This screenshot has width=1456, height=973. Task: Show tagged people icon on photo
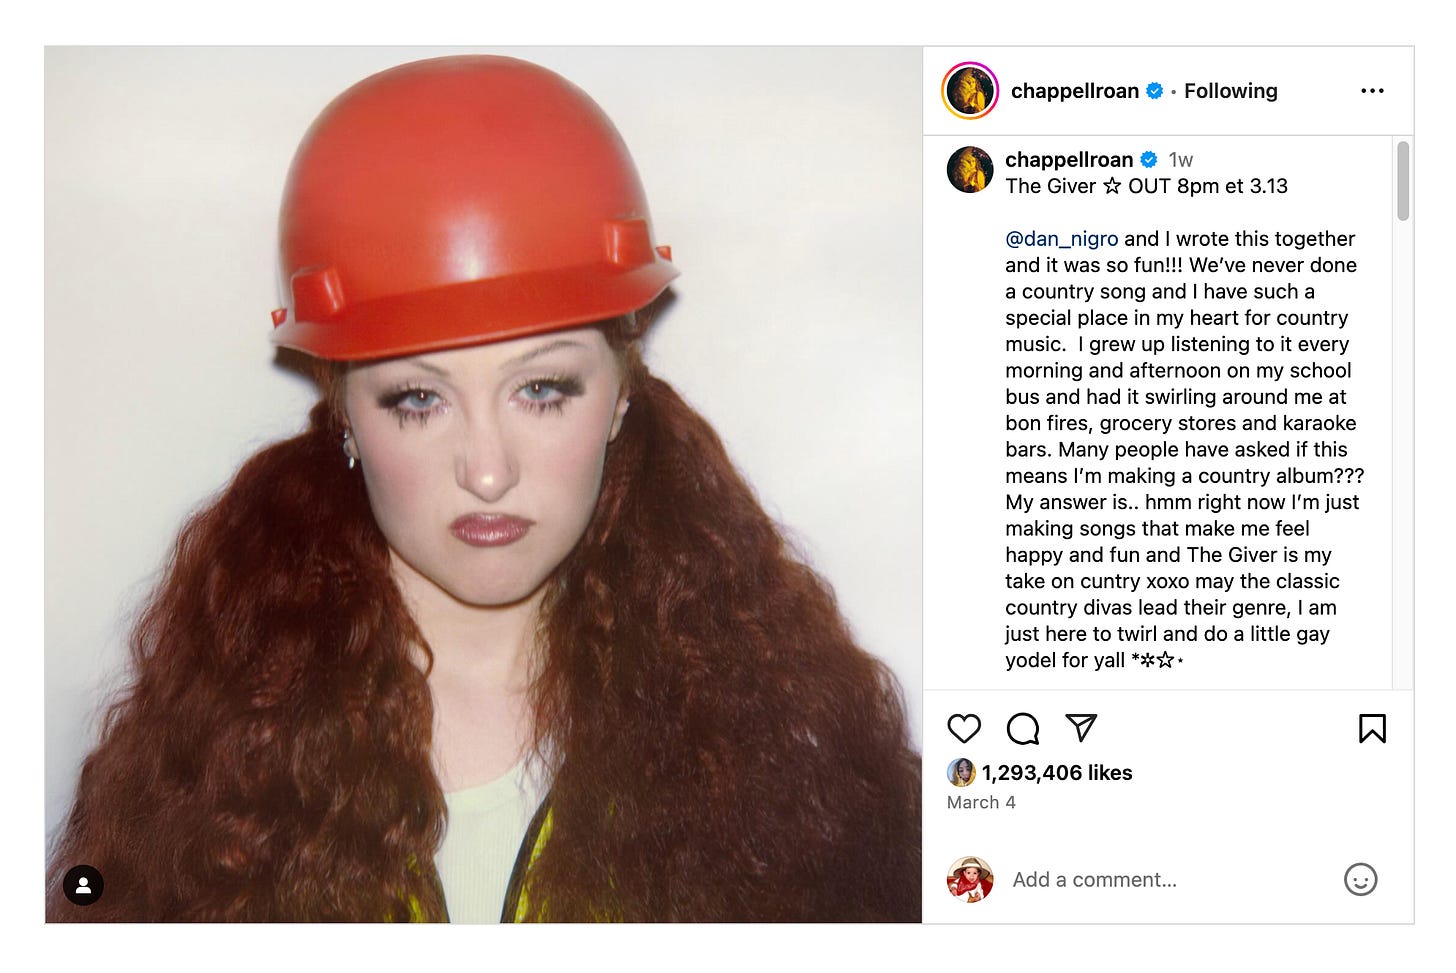point(84,885)
